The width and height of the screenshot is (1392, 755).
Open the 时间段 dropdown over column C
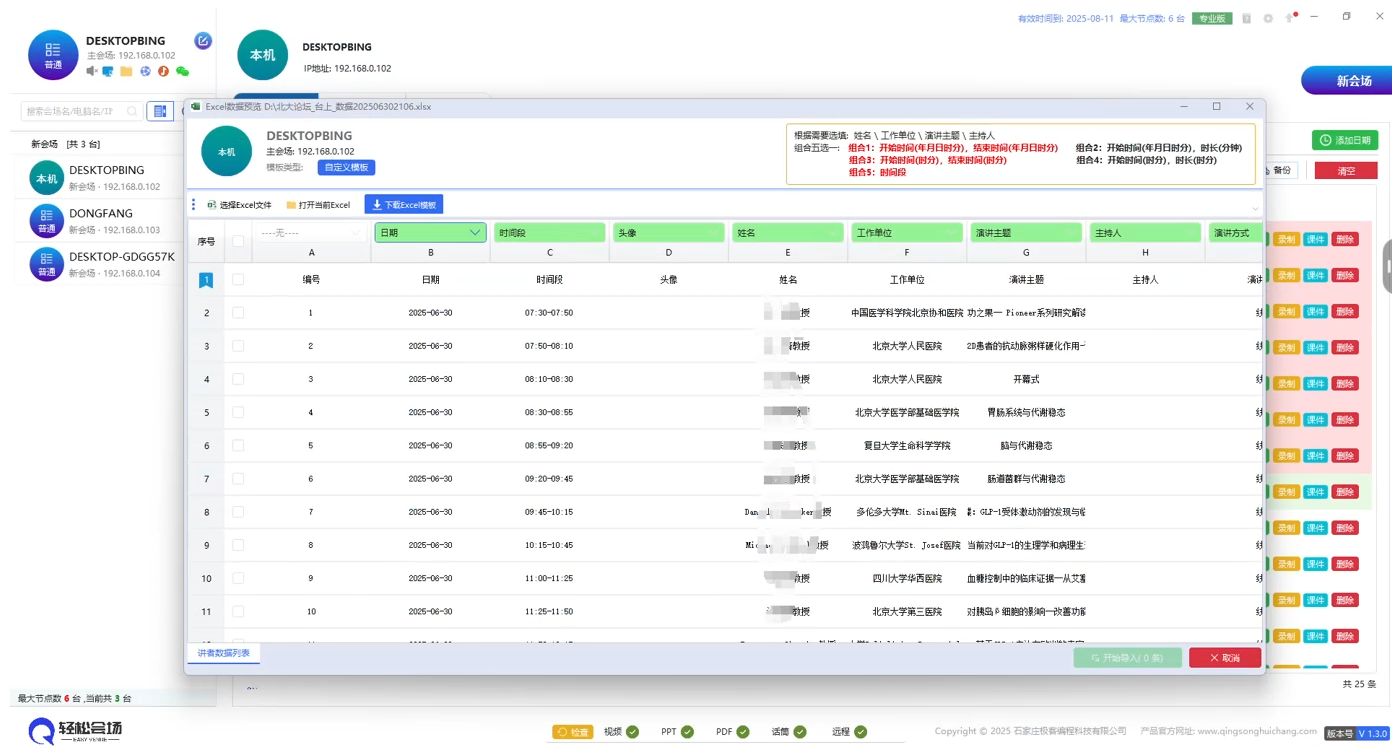(550, 233)
